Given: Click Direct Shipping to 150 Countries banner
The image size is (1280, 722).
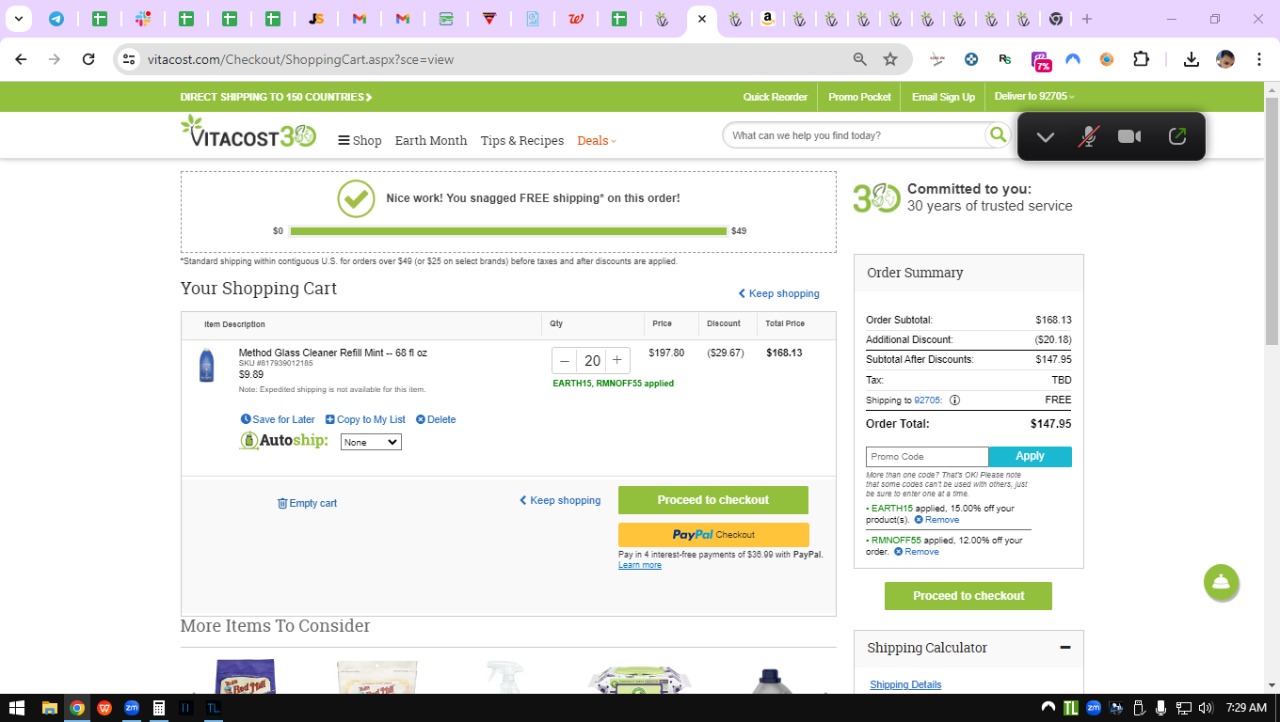Looking at the screenshot, I should pyautogui.click(x=276, y=97).
